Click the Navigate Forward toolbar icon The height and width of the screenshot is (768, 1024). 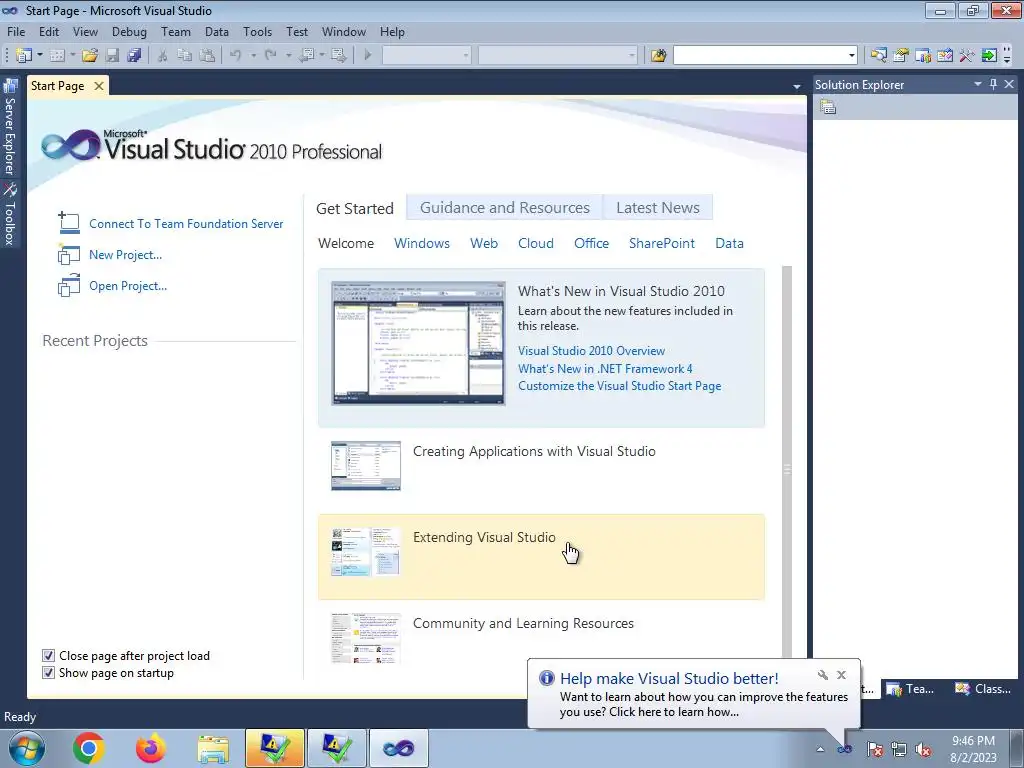point(338,56)
